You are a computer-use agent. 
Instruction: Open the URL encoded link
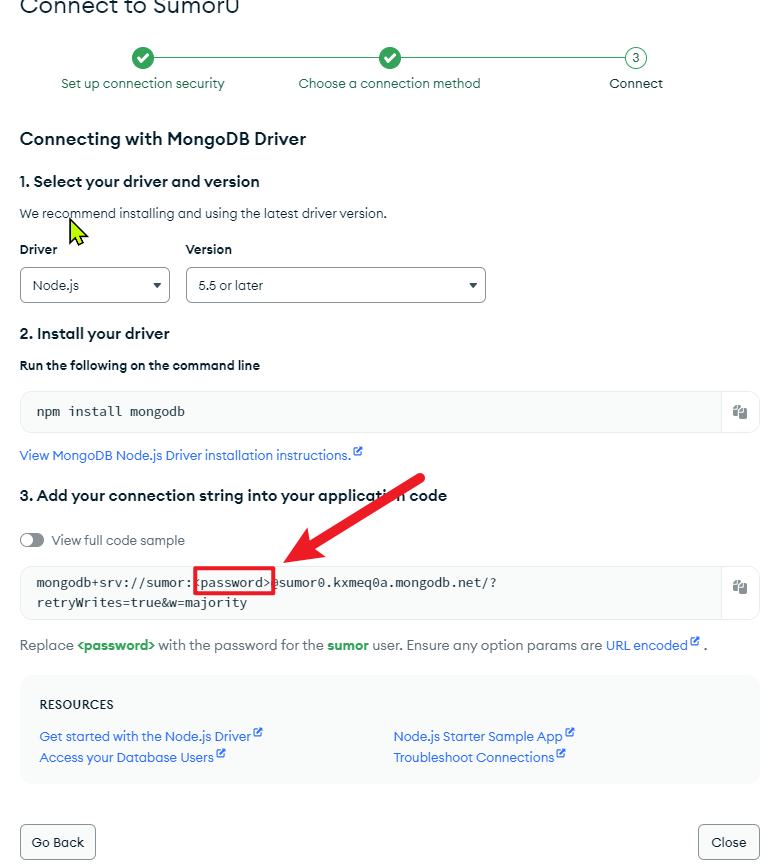pos(652,645)
